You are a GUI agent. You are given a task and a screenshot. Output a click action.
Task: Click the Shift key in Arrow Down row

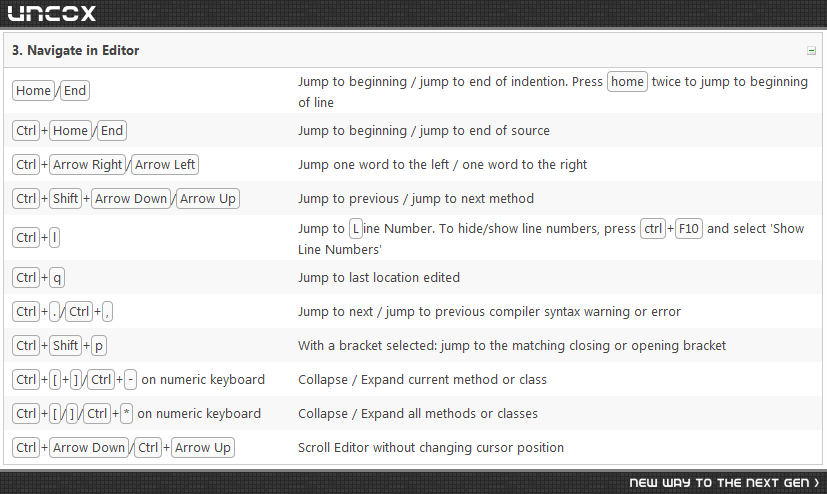[x=65, y=199]
